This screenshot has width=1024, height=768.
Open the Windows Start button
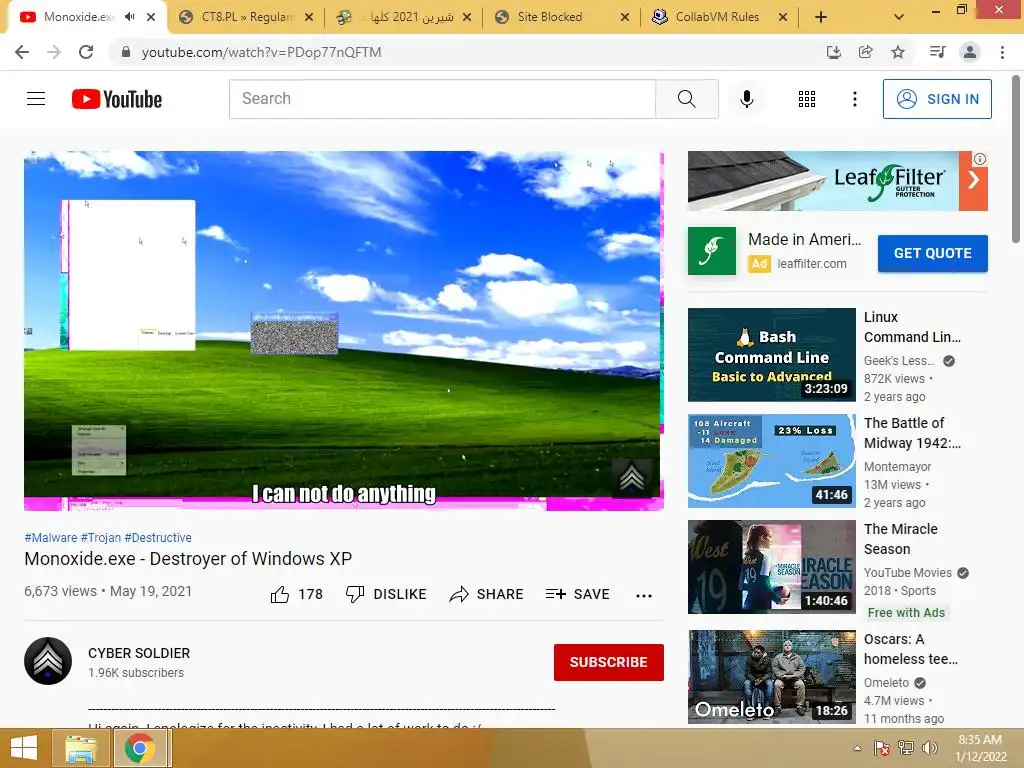click(24, 748)
